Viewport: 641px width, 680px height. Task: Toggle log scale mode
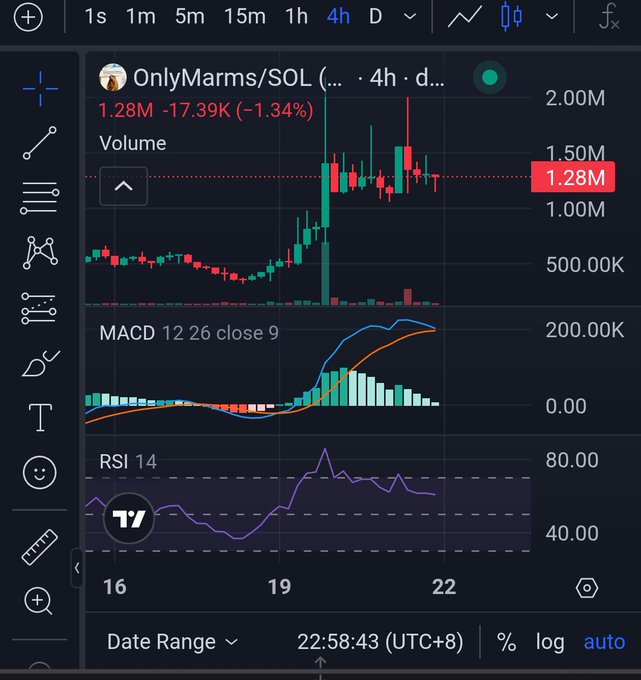[x=550, y=642]
